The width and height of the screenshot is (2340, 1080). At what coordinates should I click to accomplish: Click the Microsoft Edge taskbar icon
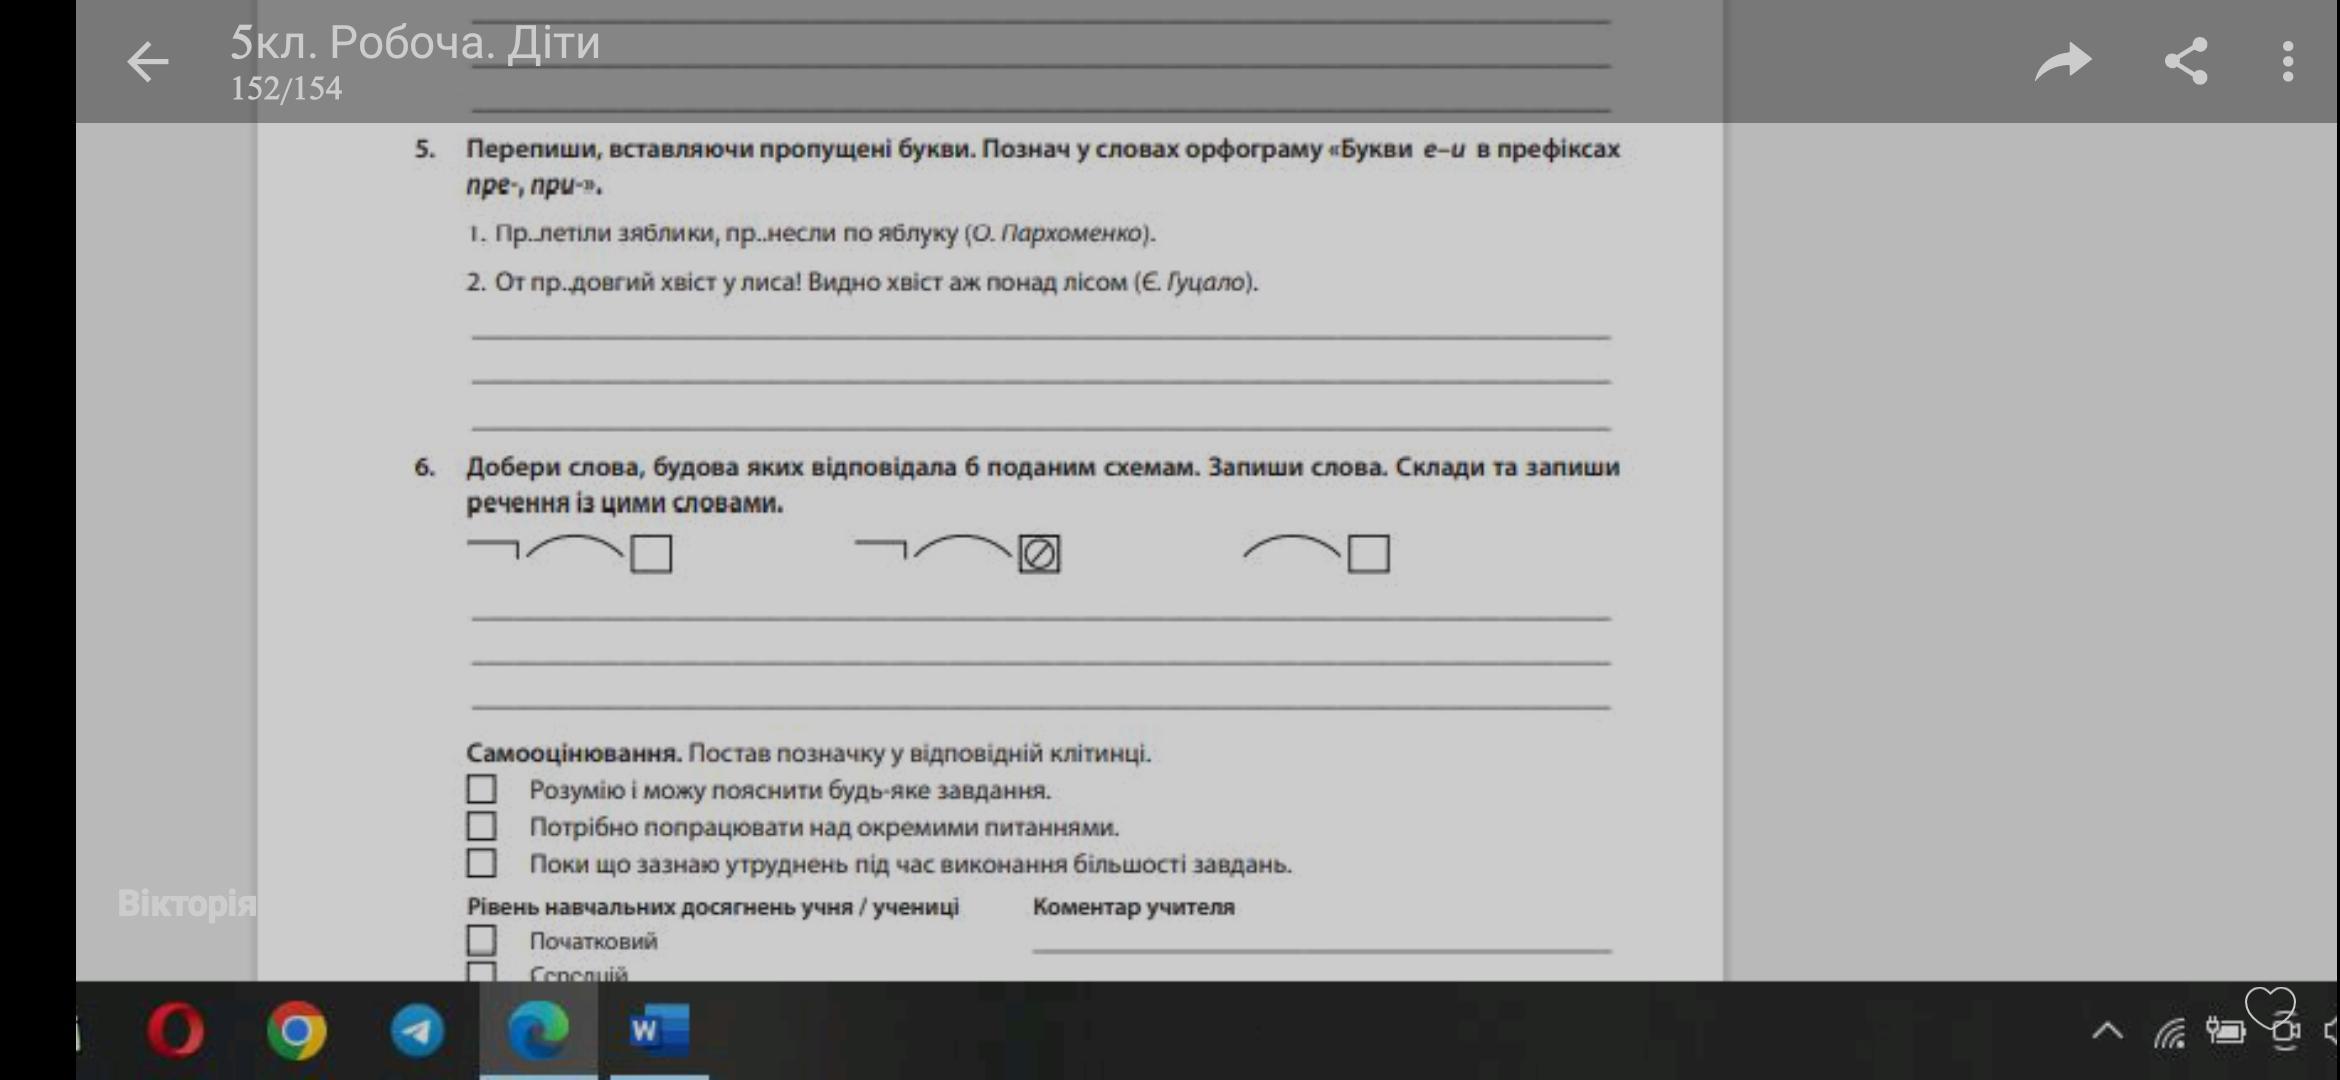(538, 1030)
